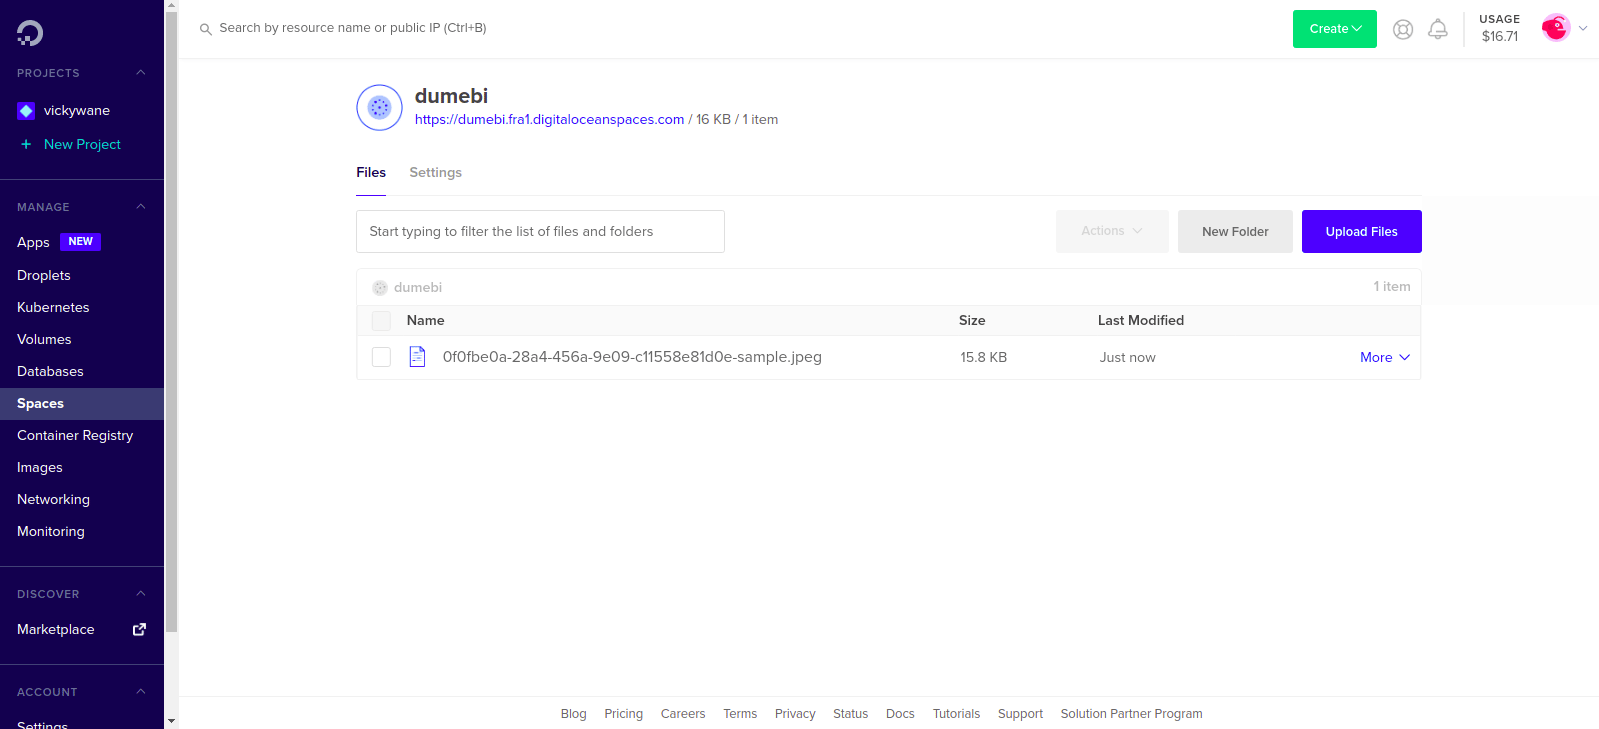The image size is (1599, 729).
Task: Click the Name column header
Action: click(x=425, y=320)
